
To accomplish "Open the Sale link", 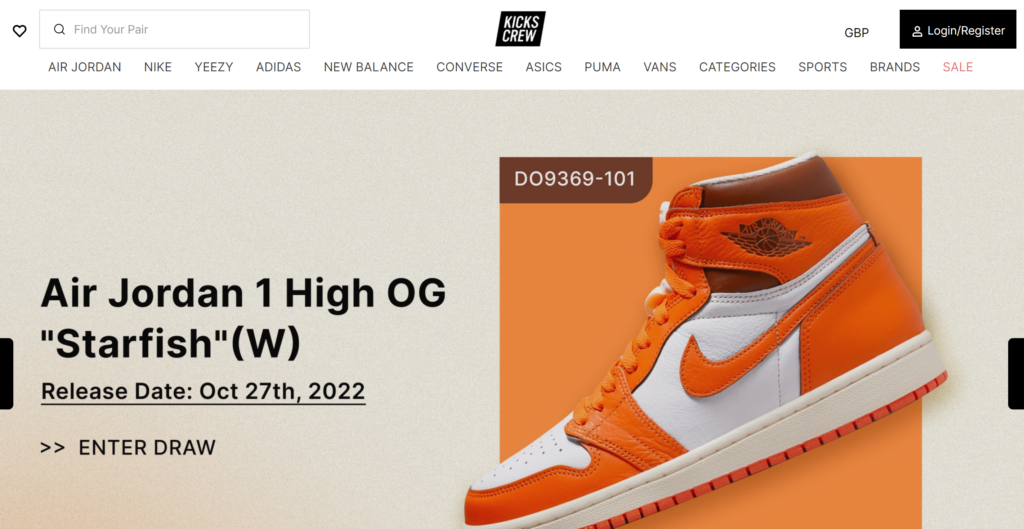I will [957, 67].
